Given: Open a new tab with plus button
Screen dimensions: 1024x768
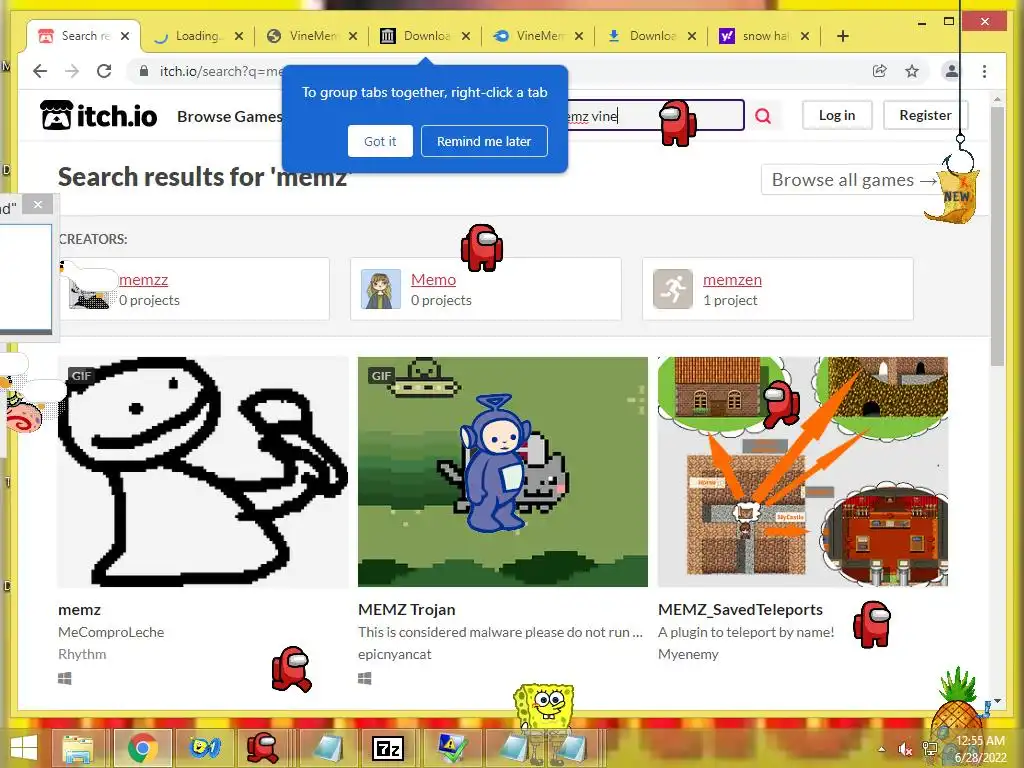Looking at the screenshot, I should pos(842,36).
